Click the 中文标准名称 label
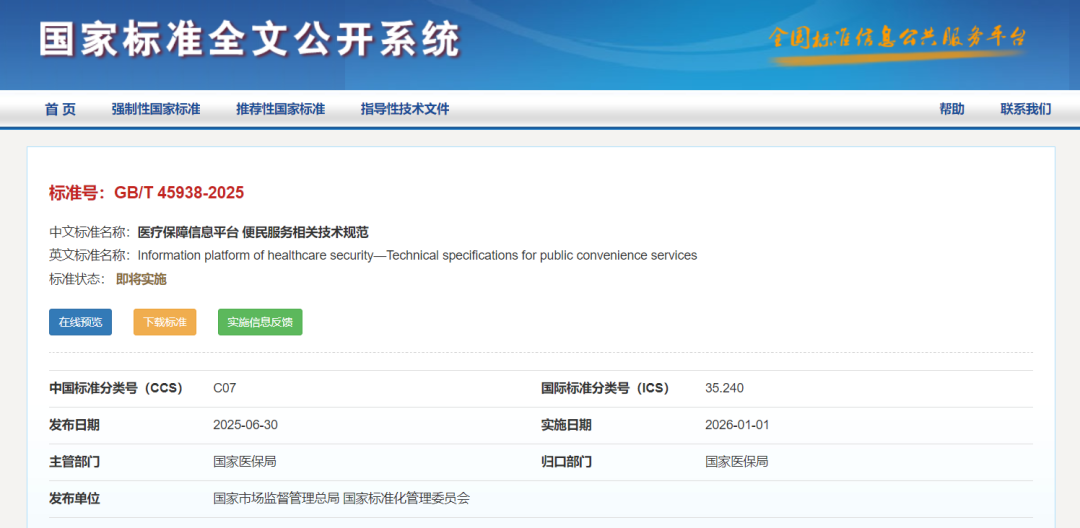The image size is (1080, 528). point(90,232)
